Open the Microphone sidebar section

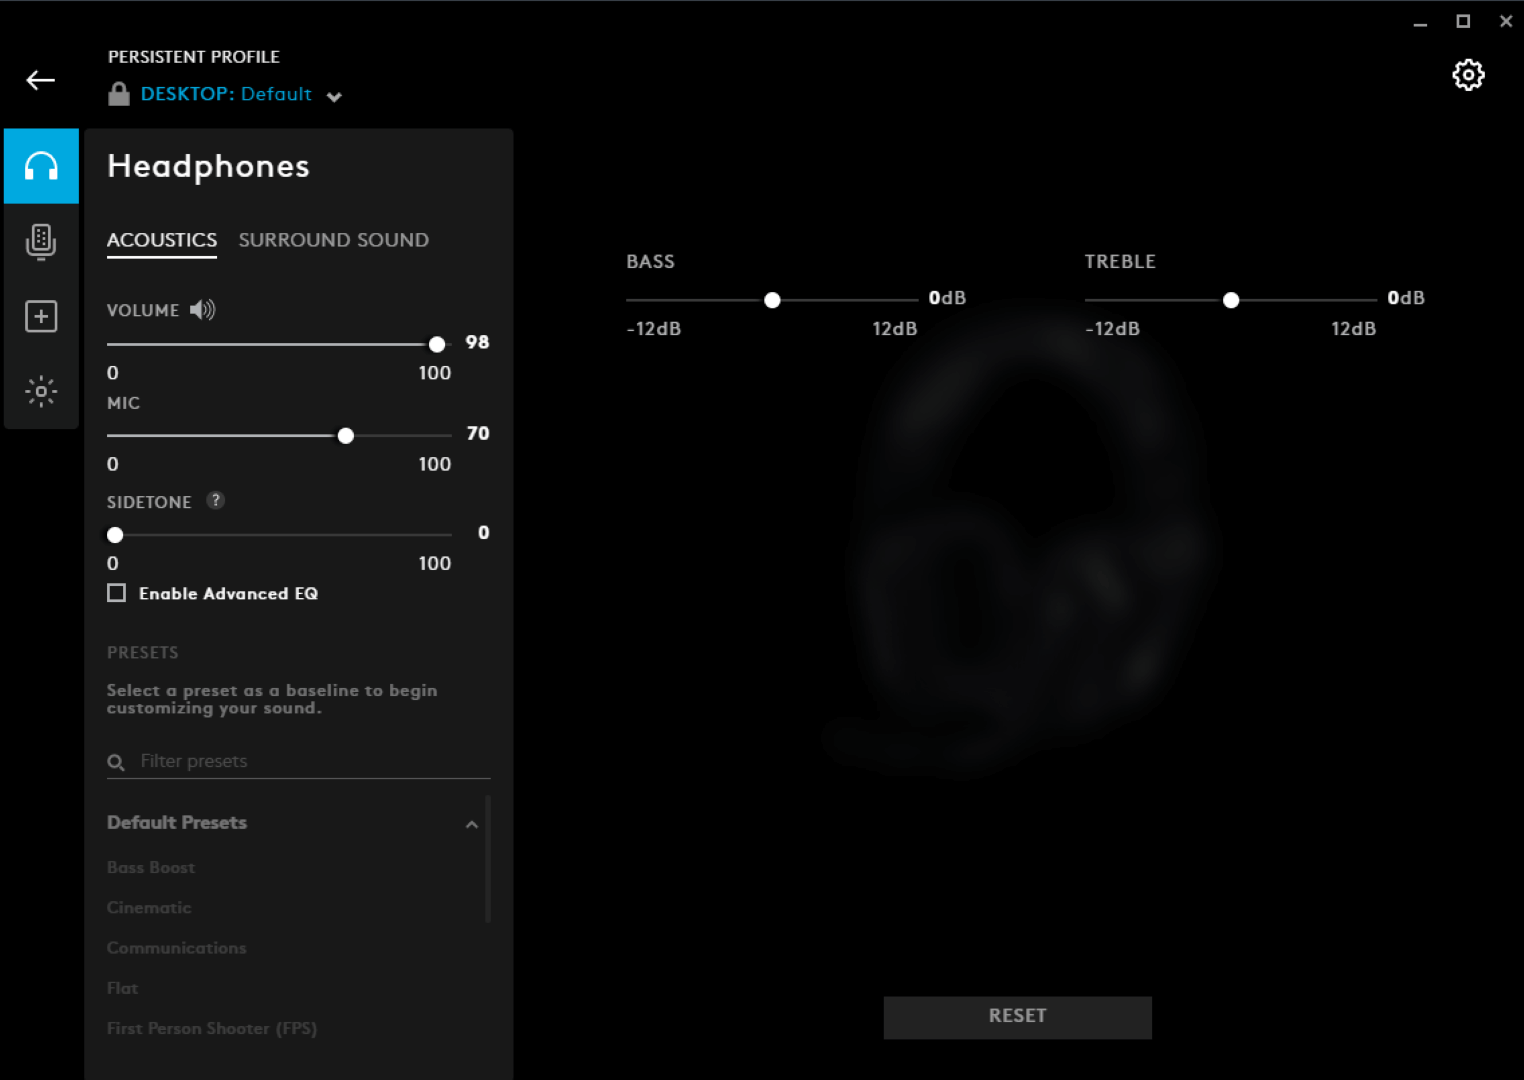41,241
